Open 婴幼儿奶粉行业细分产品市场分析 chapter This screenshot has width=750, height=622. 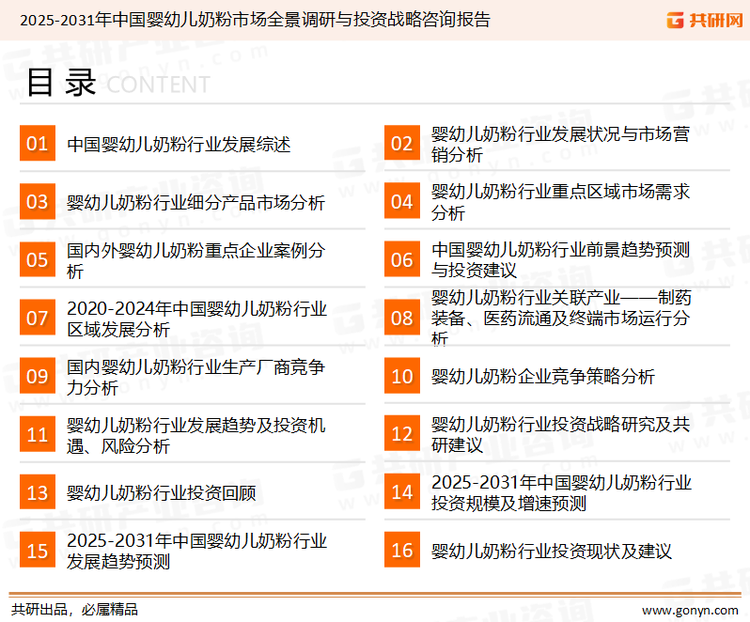[195, 202]
